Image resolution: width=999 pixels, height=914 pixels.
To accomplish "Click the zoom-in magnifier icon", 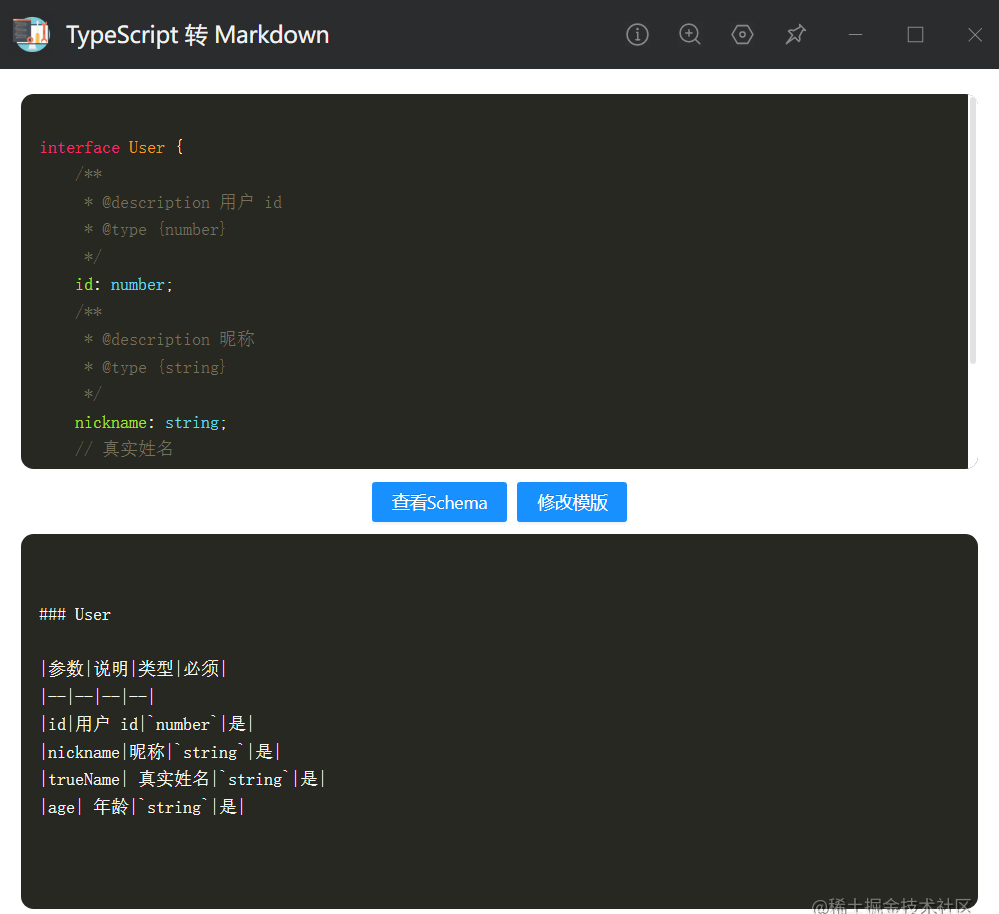I will pos(689,34).
